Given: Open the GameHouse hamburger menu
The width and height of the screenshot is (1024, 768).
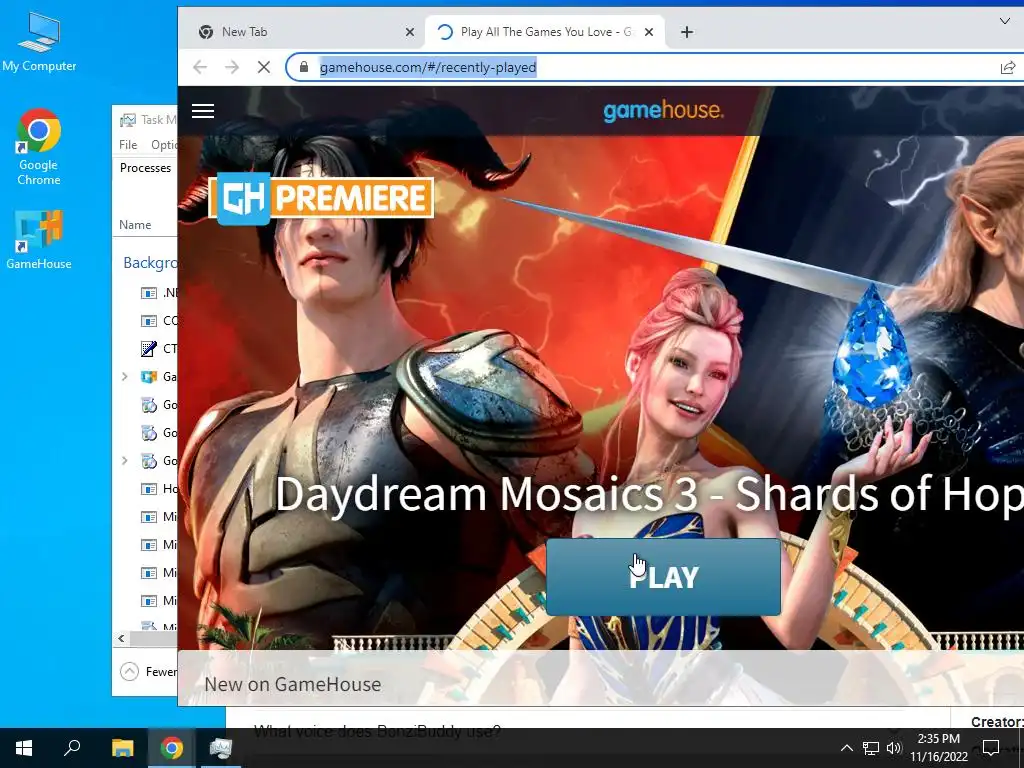Looking at the screenshot, I should click(202, 111).
